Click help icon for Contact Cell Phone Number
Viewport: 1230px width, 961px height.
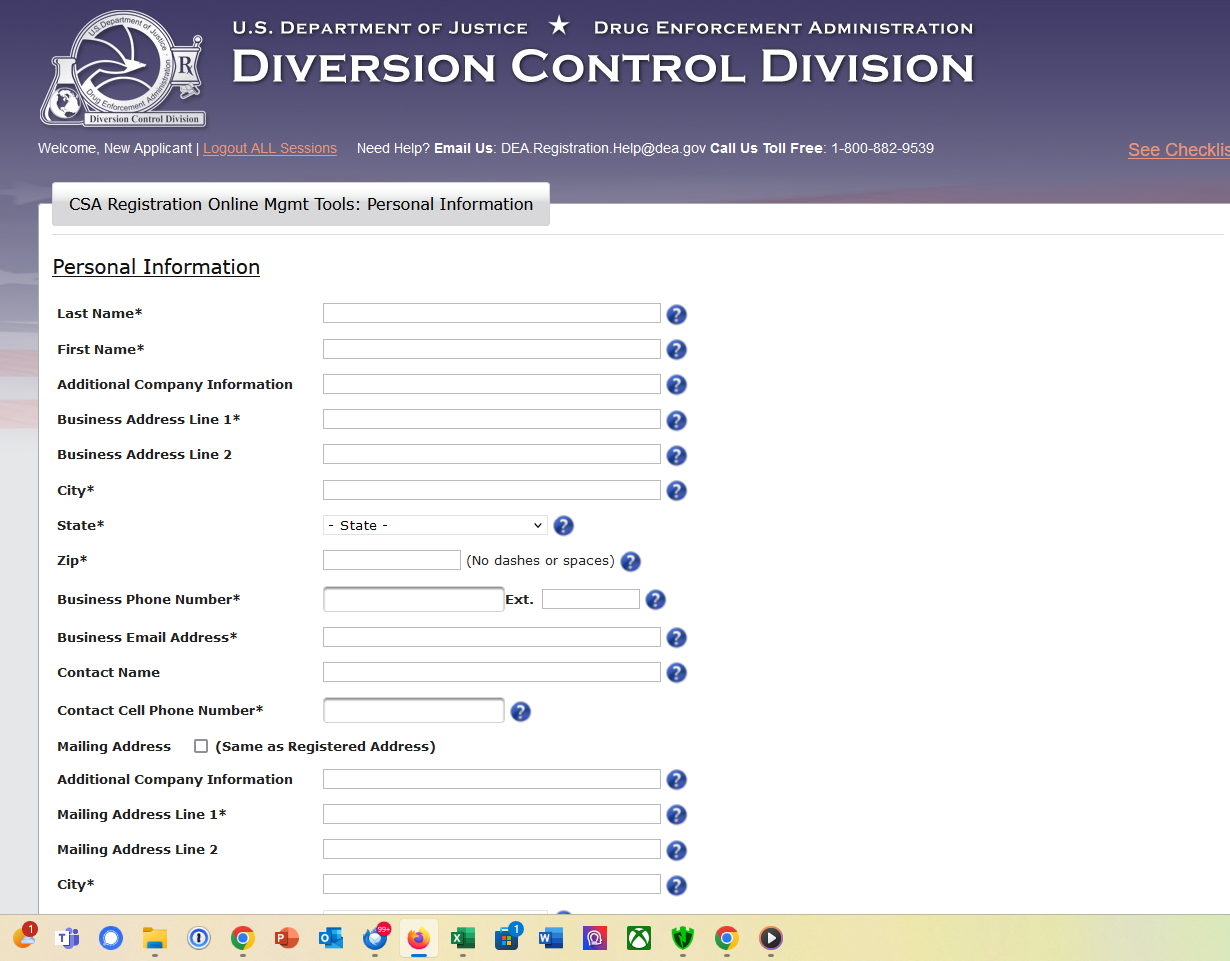point(520,711)
